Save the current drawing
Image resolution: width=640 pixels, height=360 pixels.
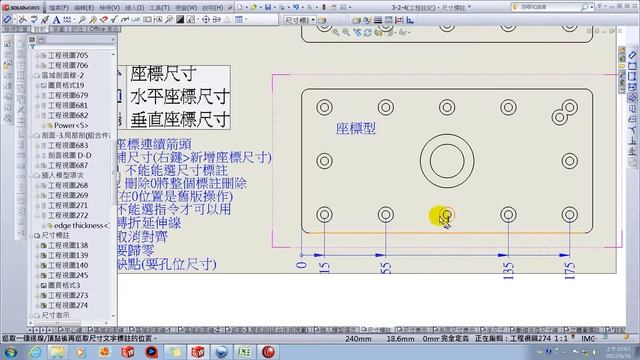(x=268, y=7)
